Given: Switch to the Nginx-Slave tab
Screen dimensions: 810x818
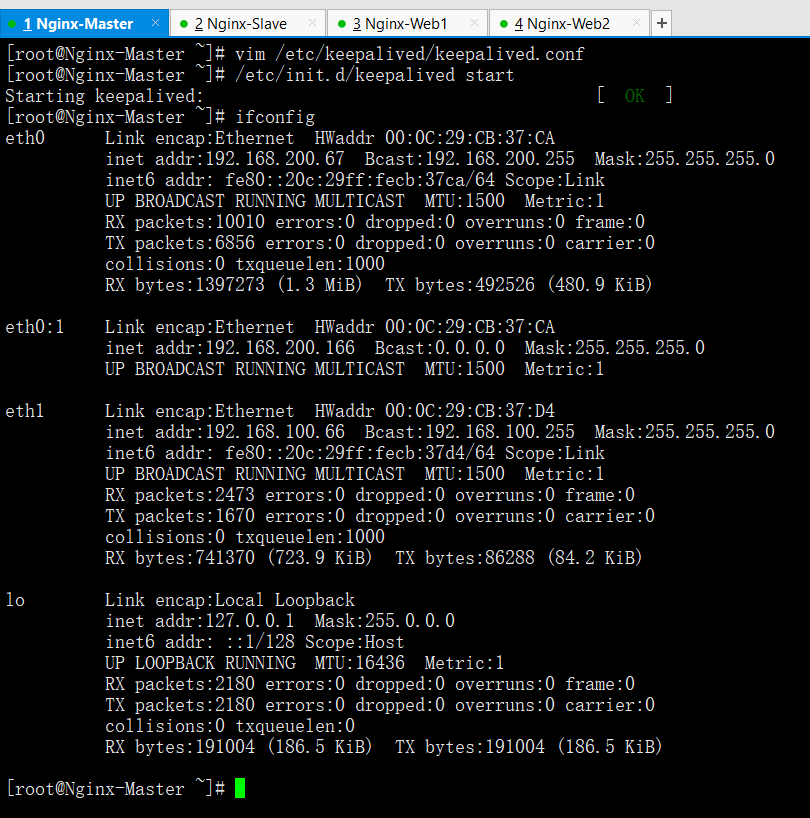Looking at the screenshot, I should tap(248, 23).
